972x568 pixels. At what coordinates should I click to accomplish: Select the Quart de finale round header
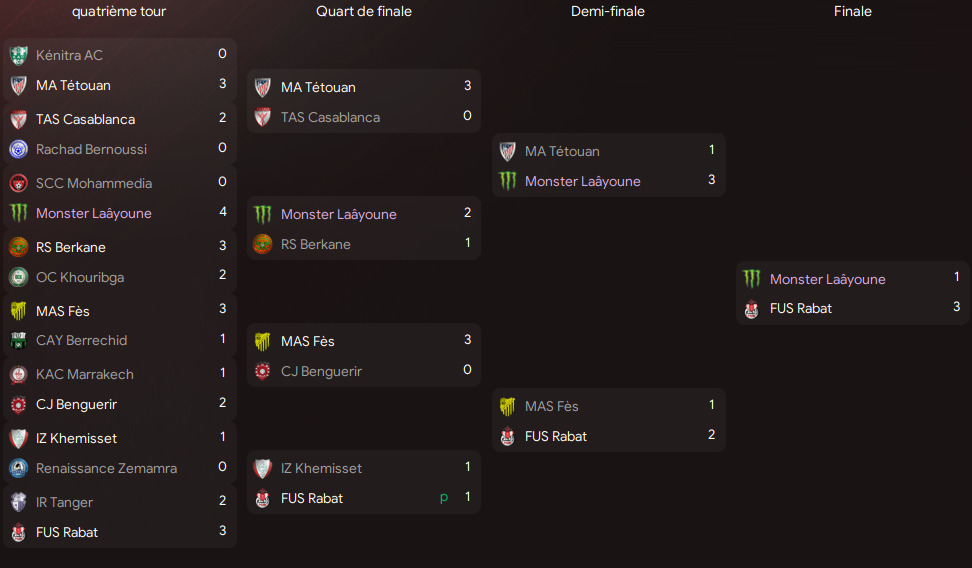point(364,12)
